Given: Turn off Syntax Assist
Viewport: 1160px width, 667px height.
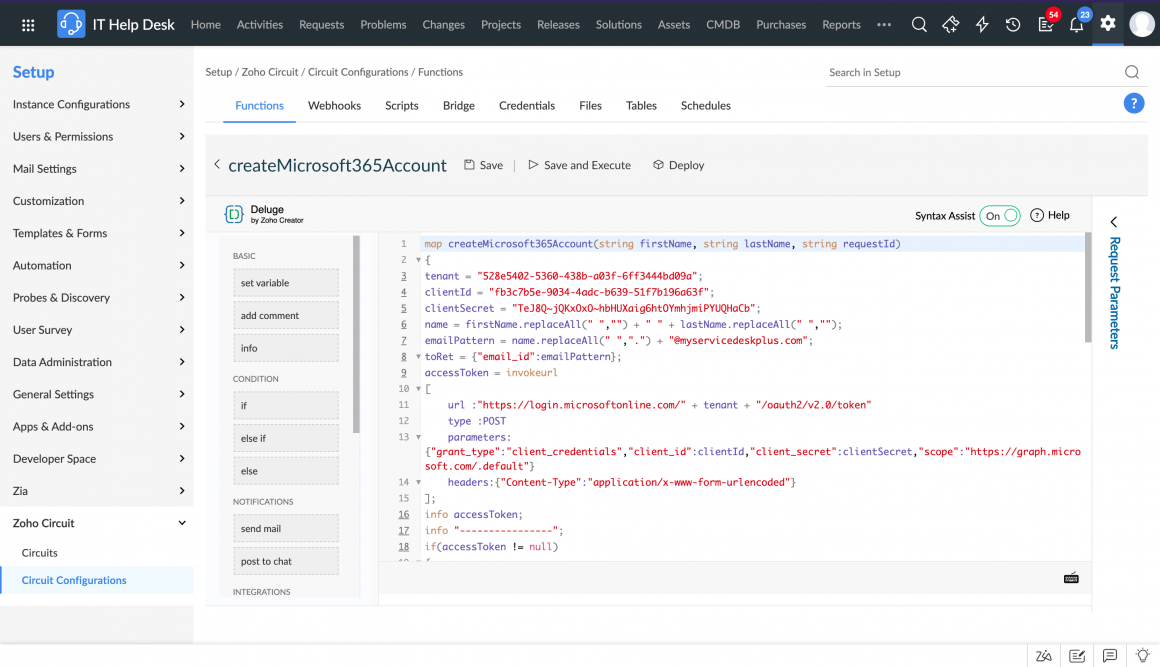Looking at the screenshot, I should (x=1000, y=215).
